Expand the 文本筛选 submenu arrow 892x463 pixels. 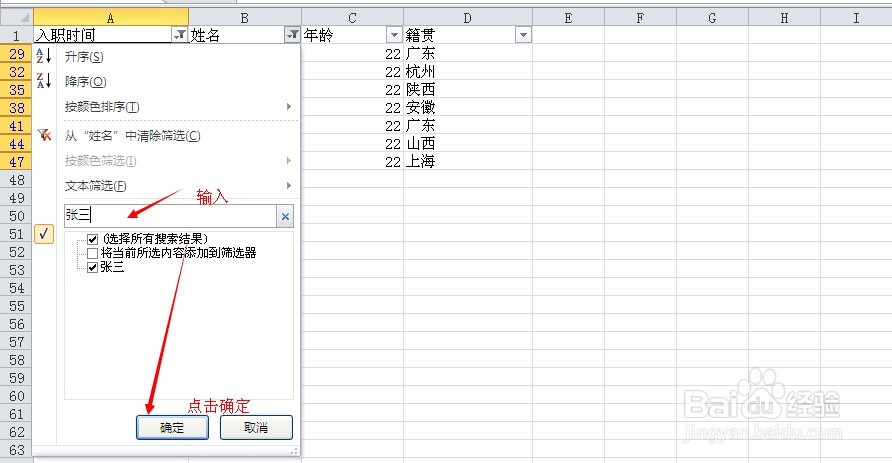click(x=289, y=185)
